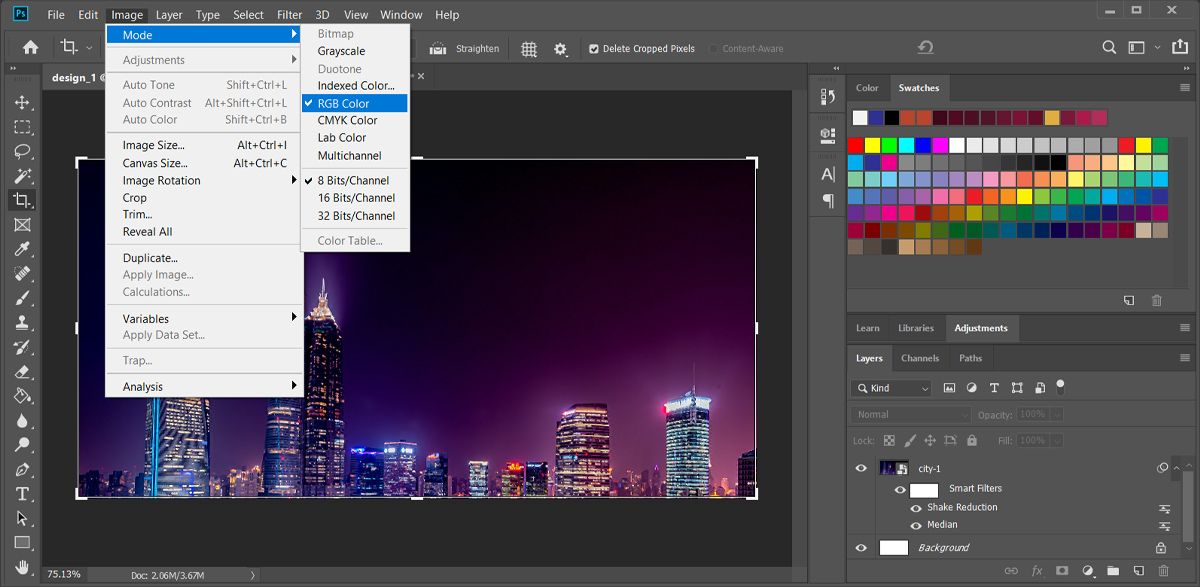Pick the Eyedropper tool
The image size is (1200, 587).
pyautogui.click(x=22, y=250)
